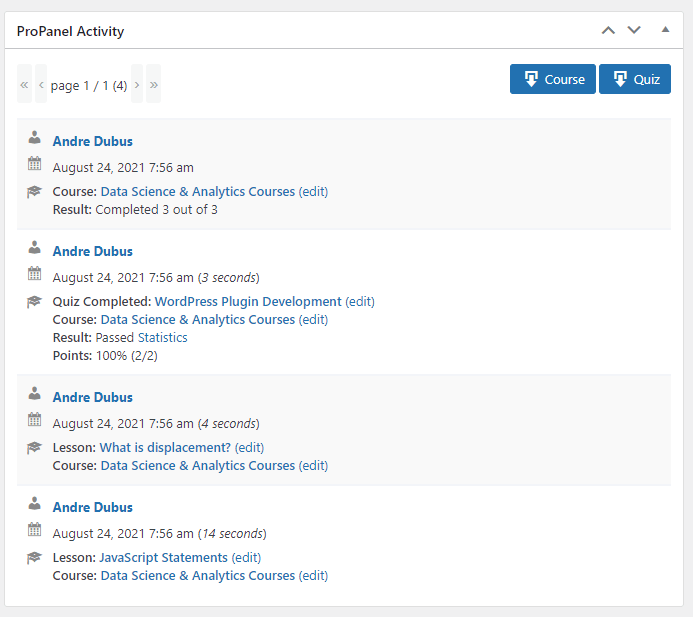Screen dimensions: 693x617
Task: Edit the JavaScript Statements lesson
Action: (x=246, y=557)
